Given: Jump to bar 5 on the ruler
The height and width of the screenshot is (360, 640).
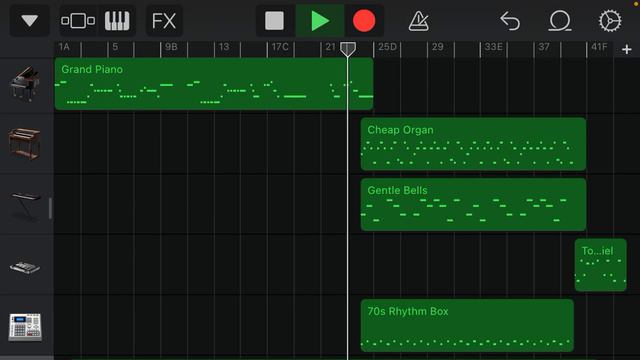Looking at the screenshot, I should 115,47.
